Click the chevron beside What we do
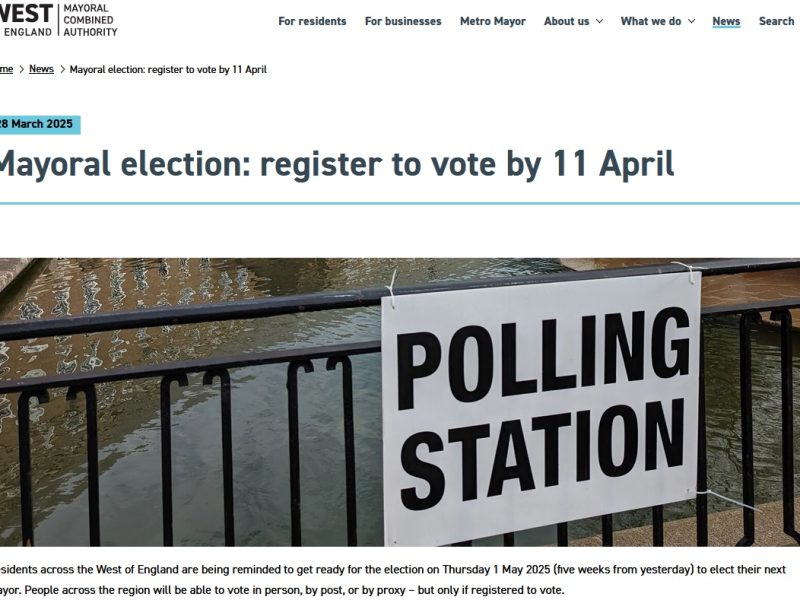Viewport: 800px width, 600px height. tap(691, 21)
